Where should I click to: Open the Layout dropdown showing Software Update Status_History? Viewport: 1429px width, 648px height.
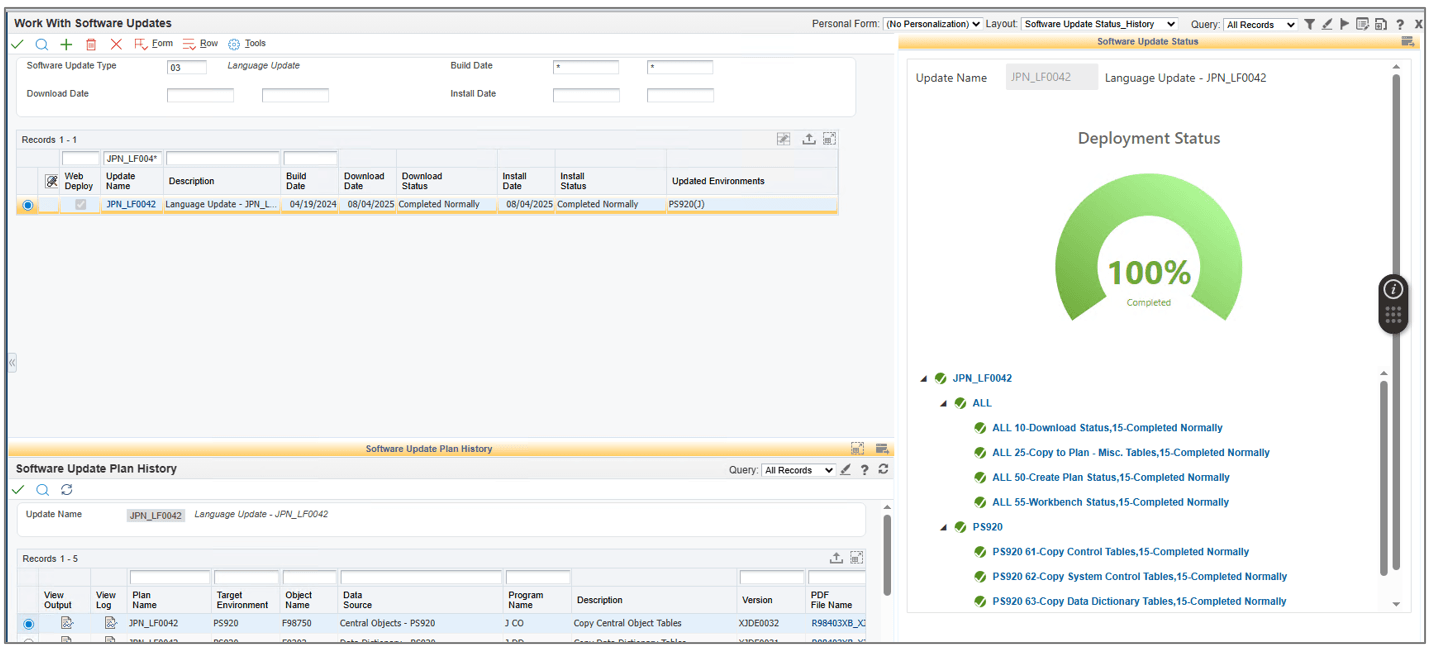pyautogui.click(x=1098, y=24)
